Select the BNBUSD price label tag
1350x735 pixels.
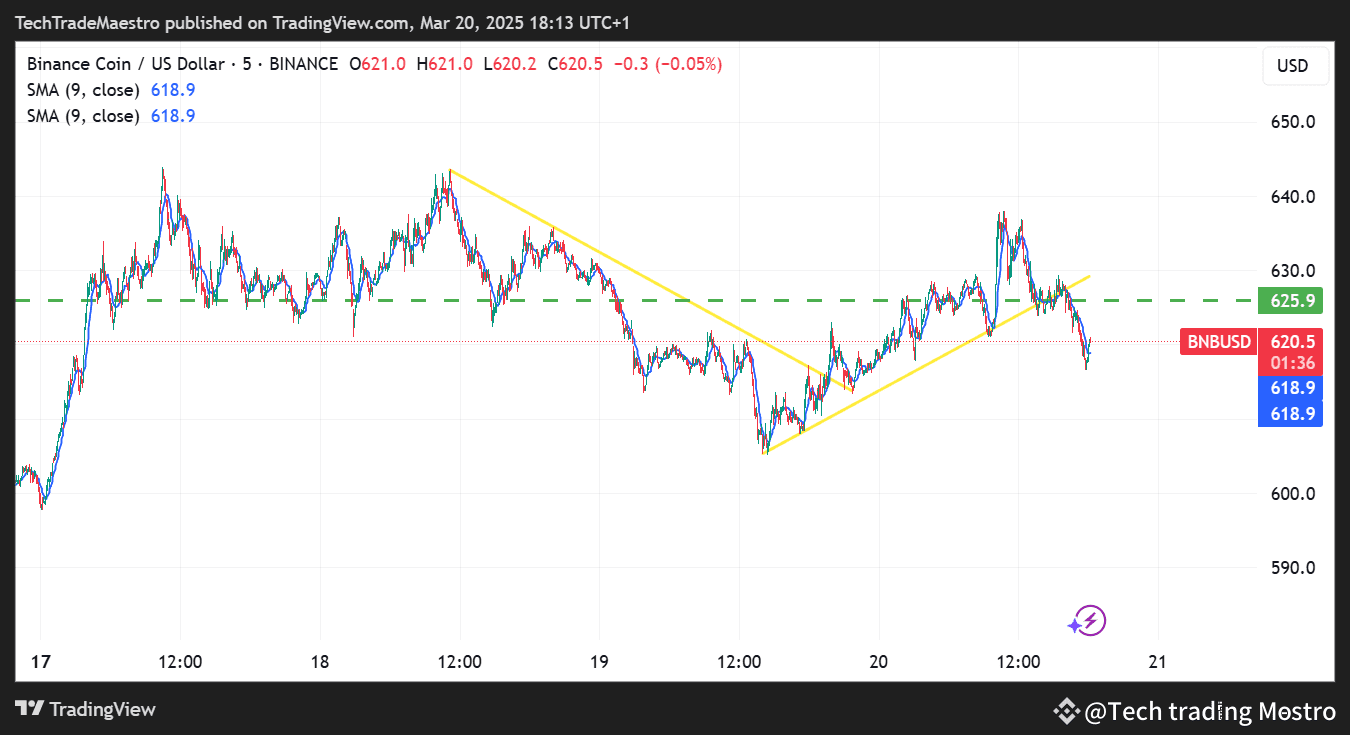pos(1219,342)
